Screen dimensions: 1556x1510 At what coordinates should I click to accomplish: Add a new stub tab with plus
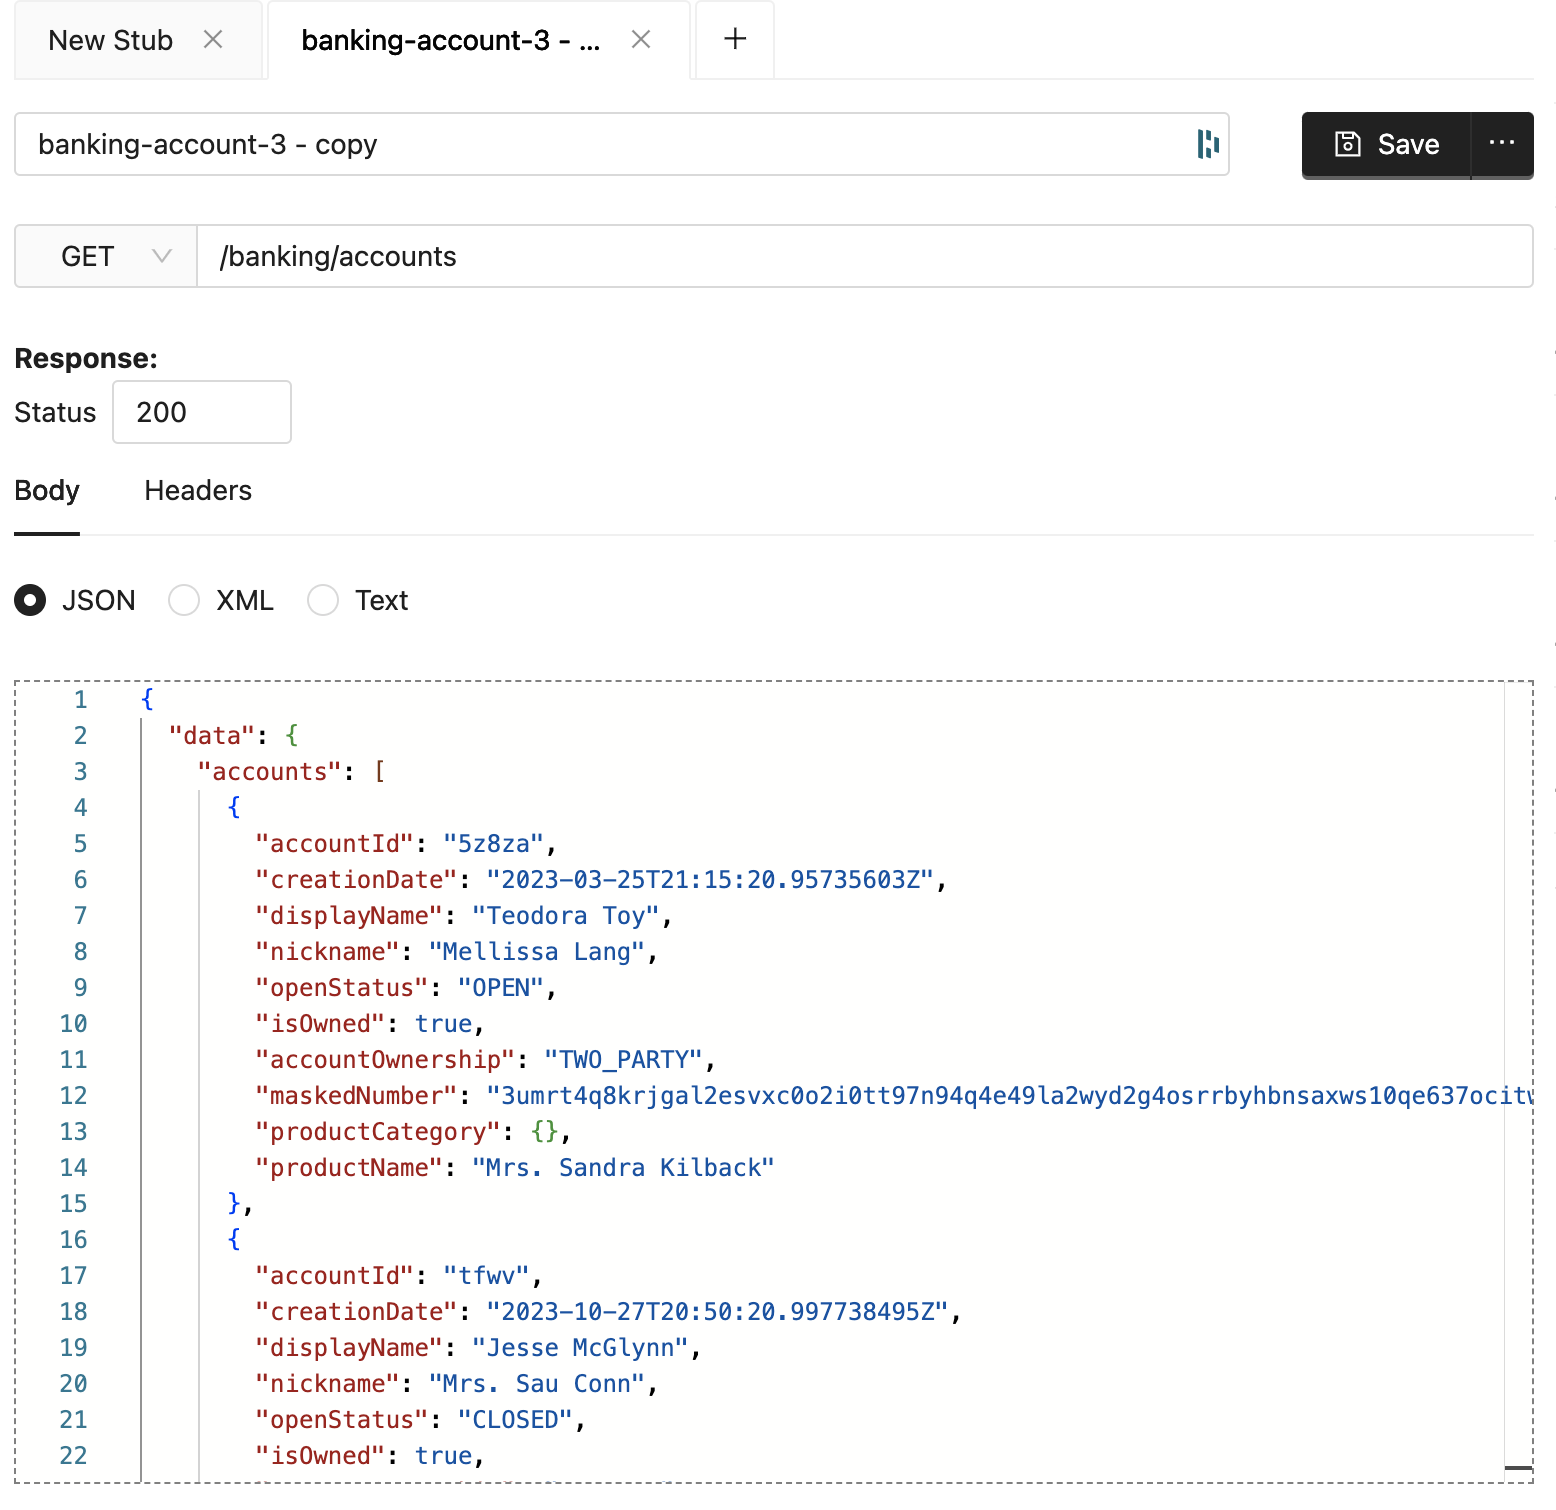[735, 39]
